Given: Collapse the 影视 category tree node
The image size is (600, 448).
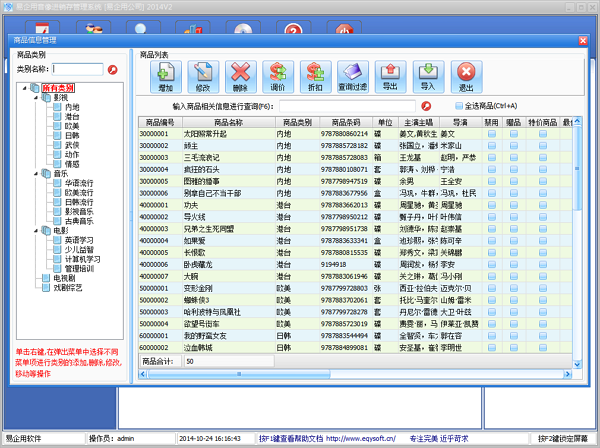Looking at the screenshot, I should coord(36,98).
